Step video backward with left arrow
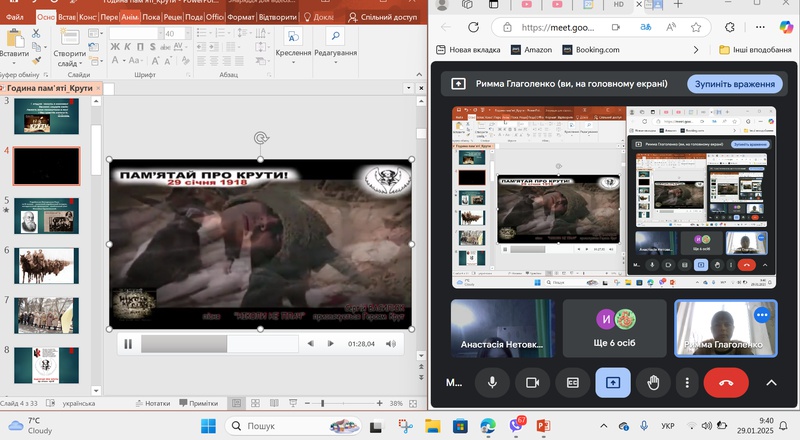This screenshot has width=800, height=440. click(310, 344)
